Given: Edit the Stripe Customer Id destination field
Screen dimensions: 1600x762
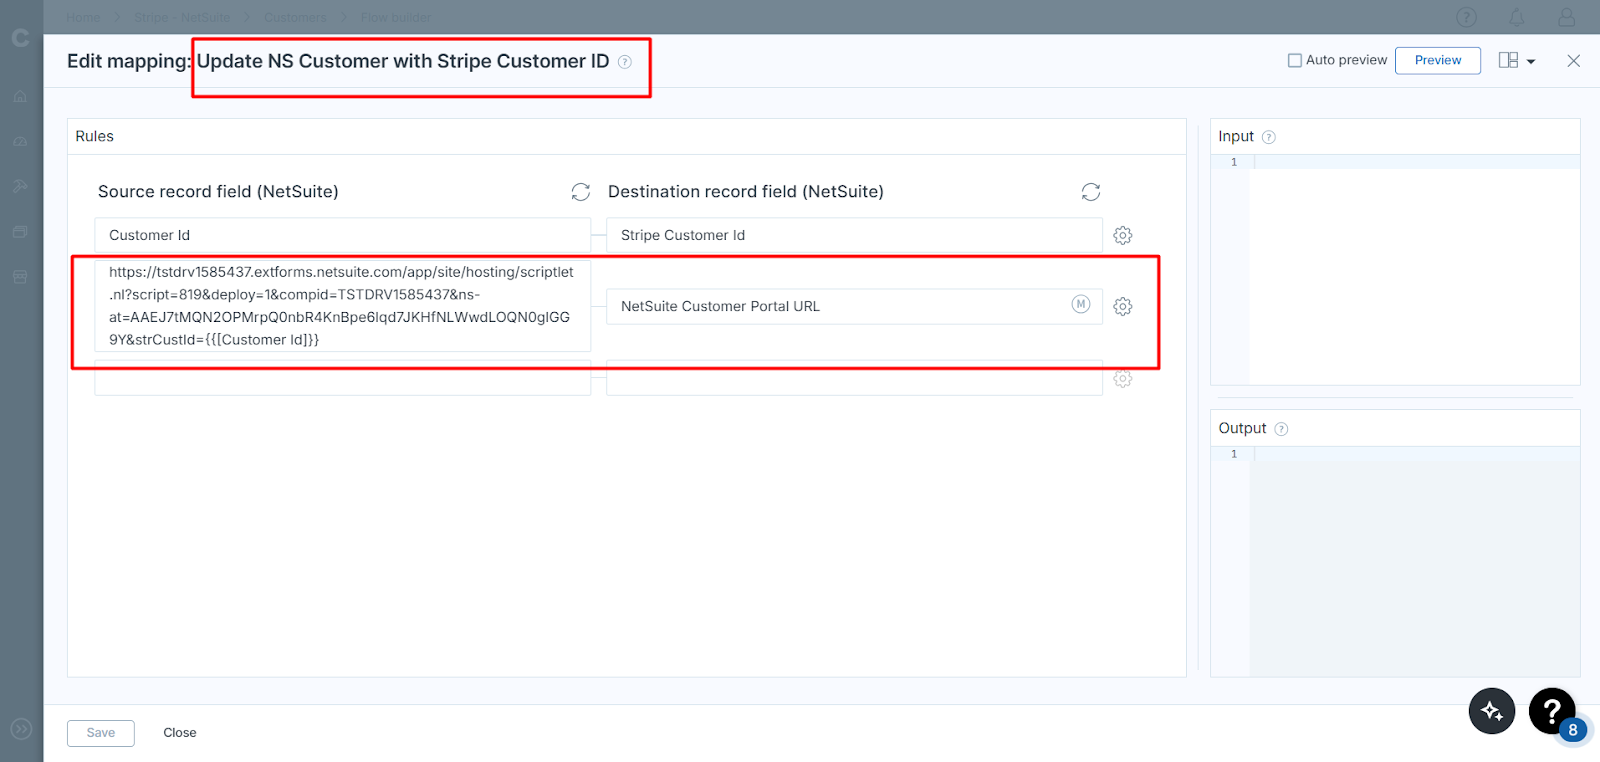Looking at the screenshot, I should pyautogui.click(x=853, y=236).
